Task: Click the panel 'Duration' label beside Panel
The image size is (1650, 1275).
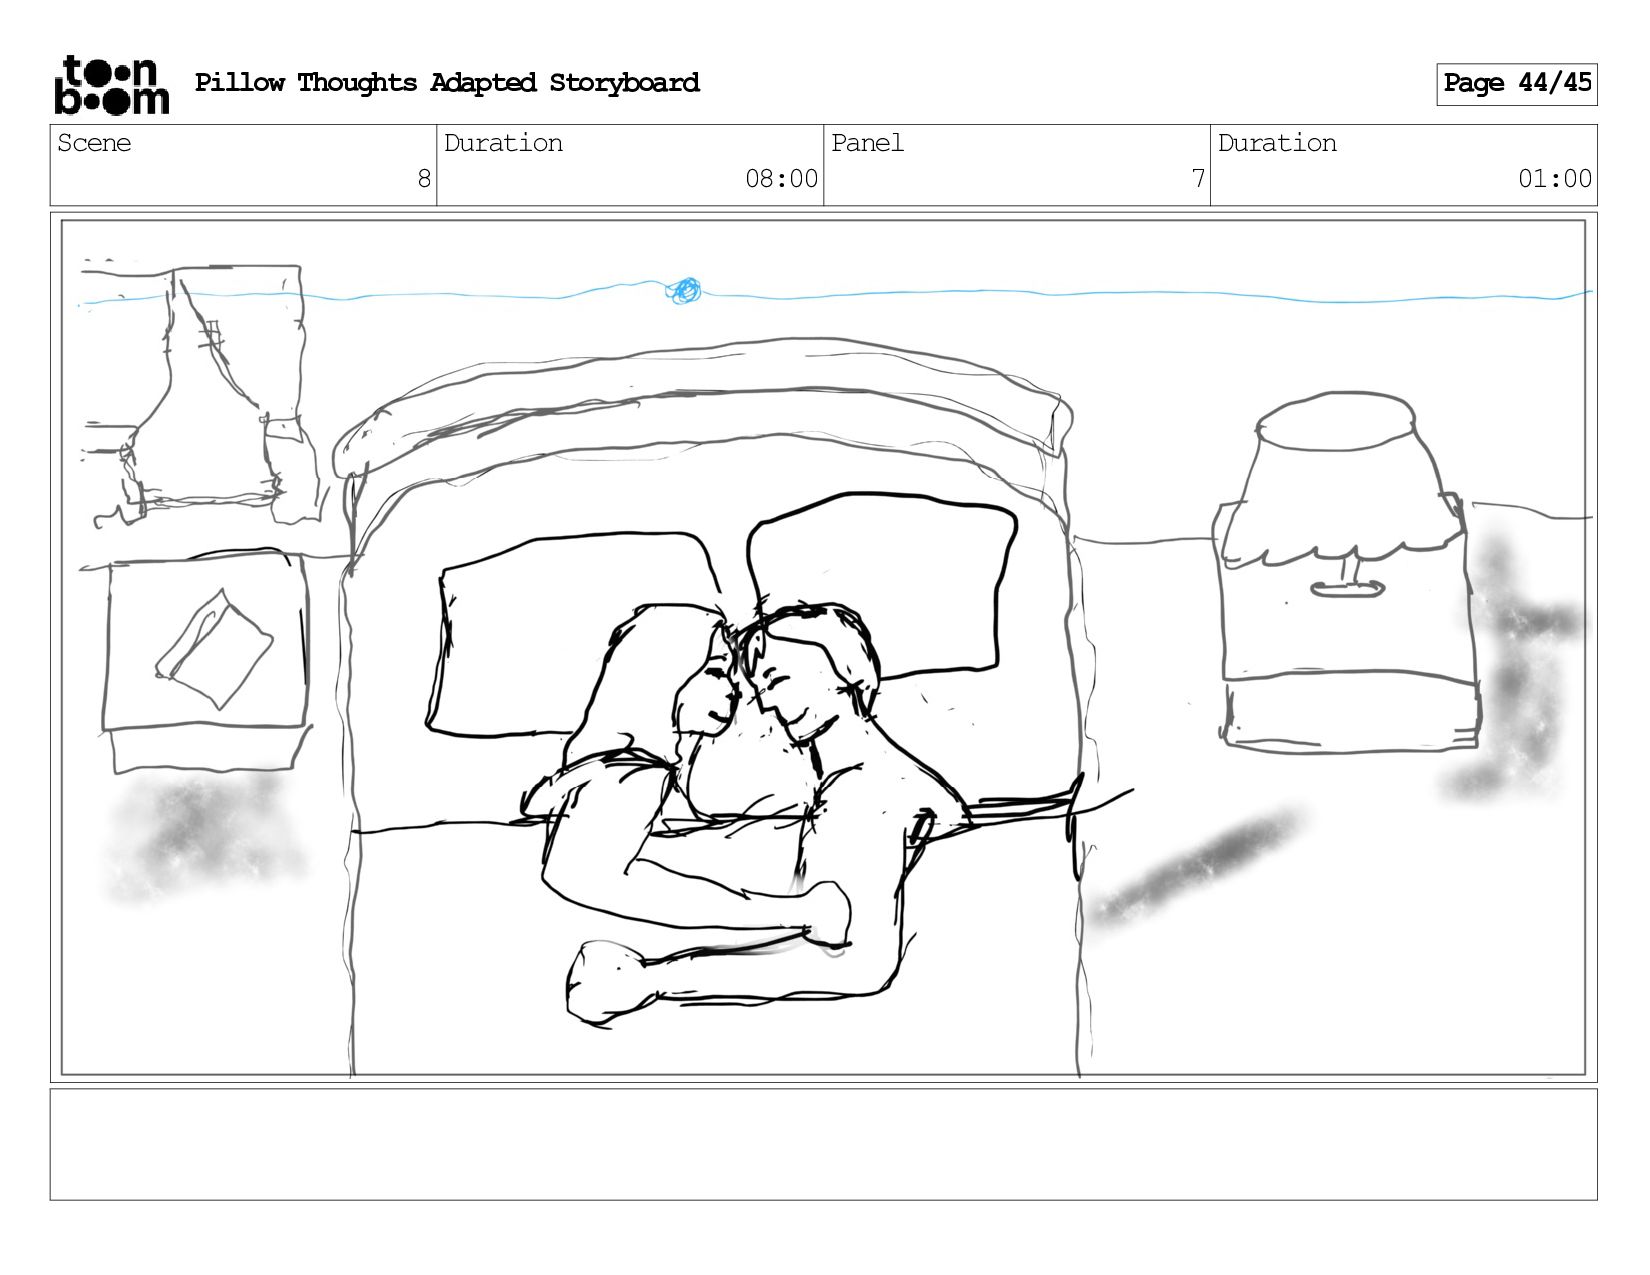Action: pyautogui.click(x=1277, y=143)
